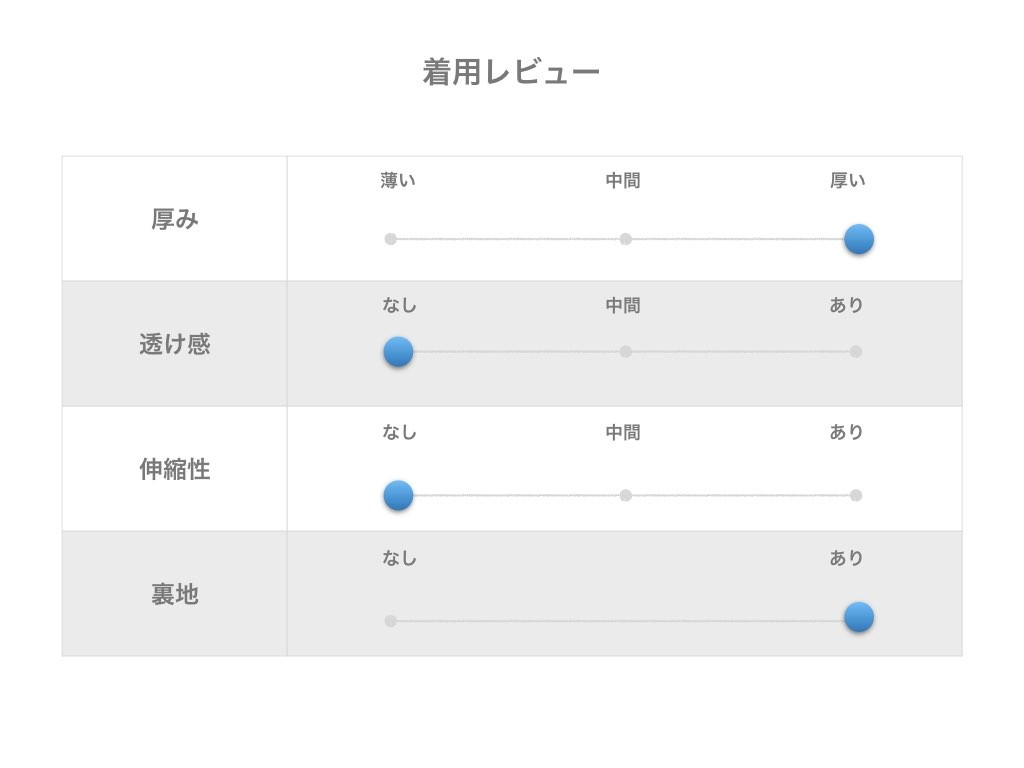Select the 厚み row header
This screenshot has width=1024, height=768.
pos(175,219)
